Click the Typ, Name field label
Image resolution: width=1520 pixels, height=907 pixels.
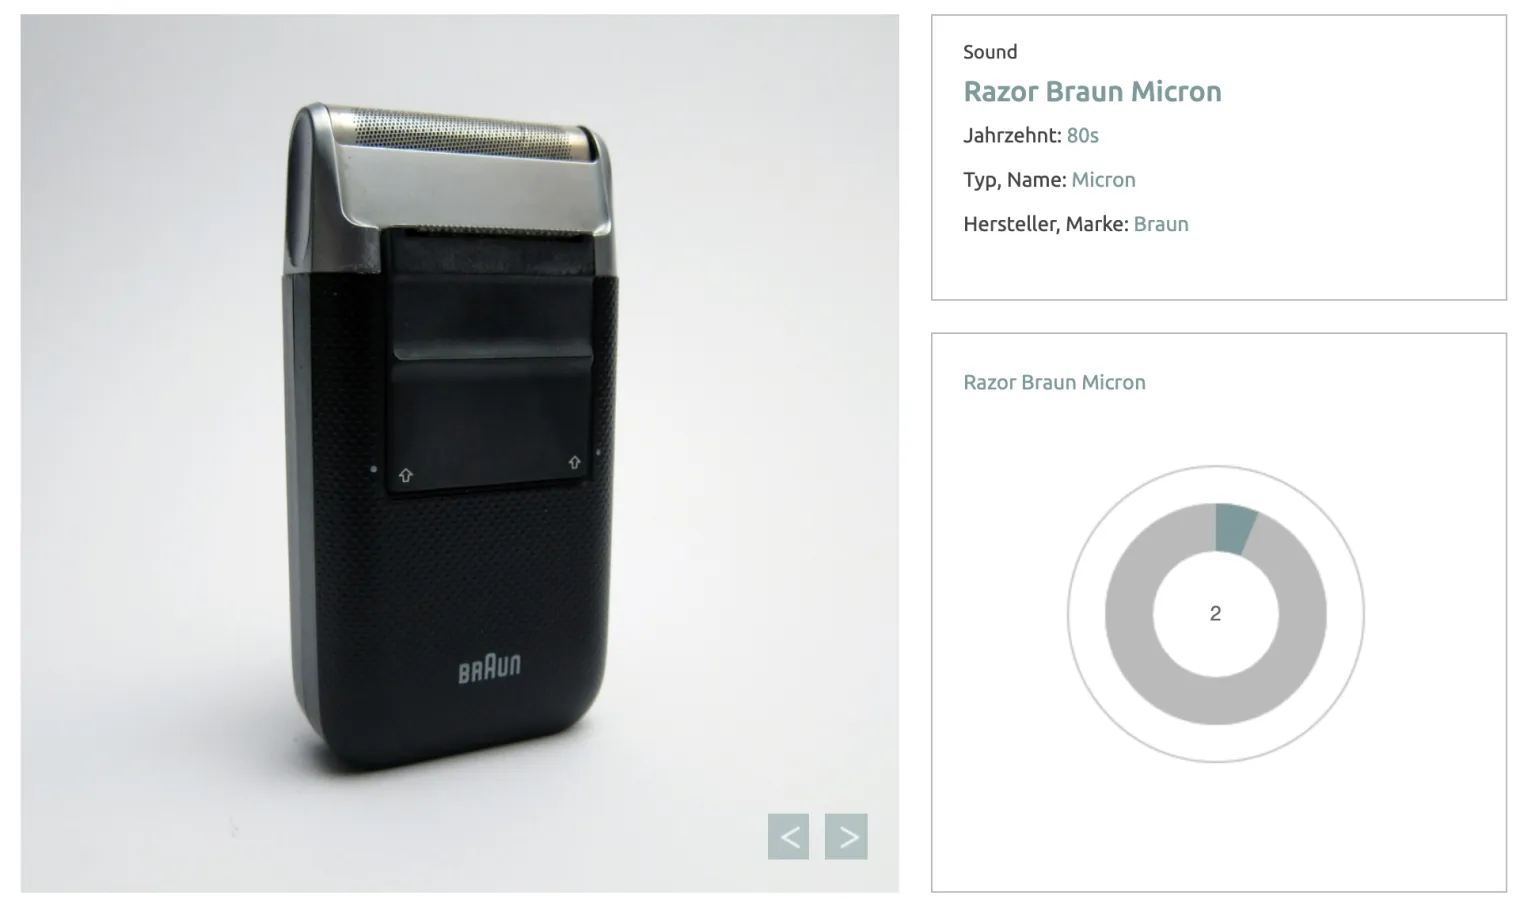click(1015, 180)
